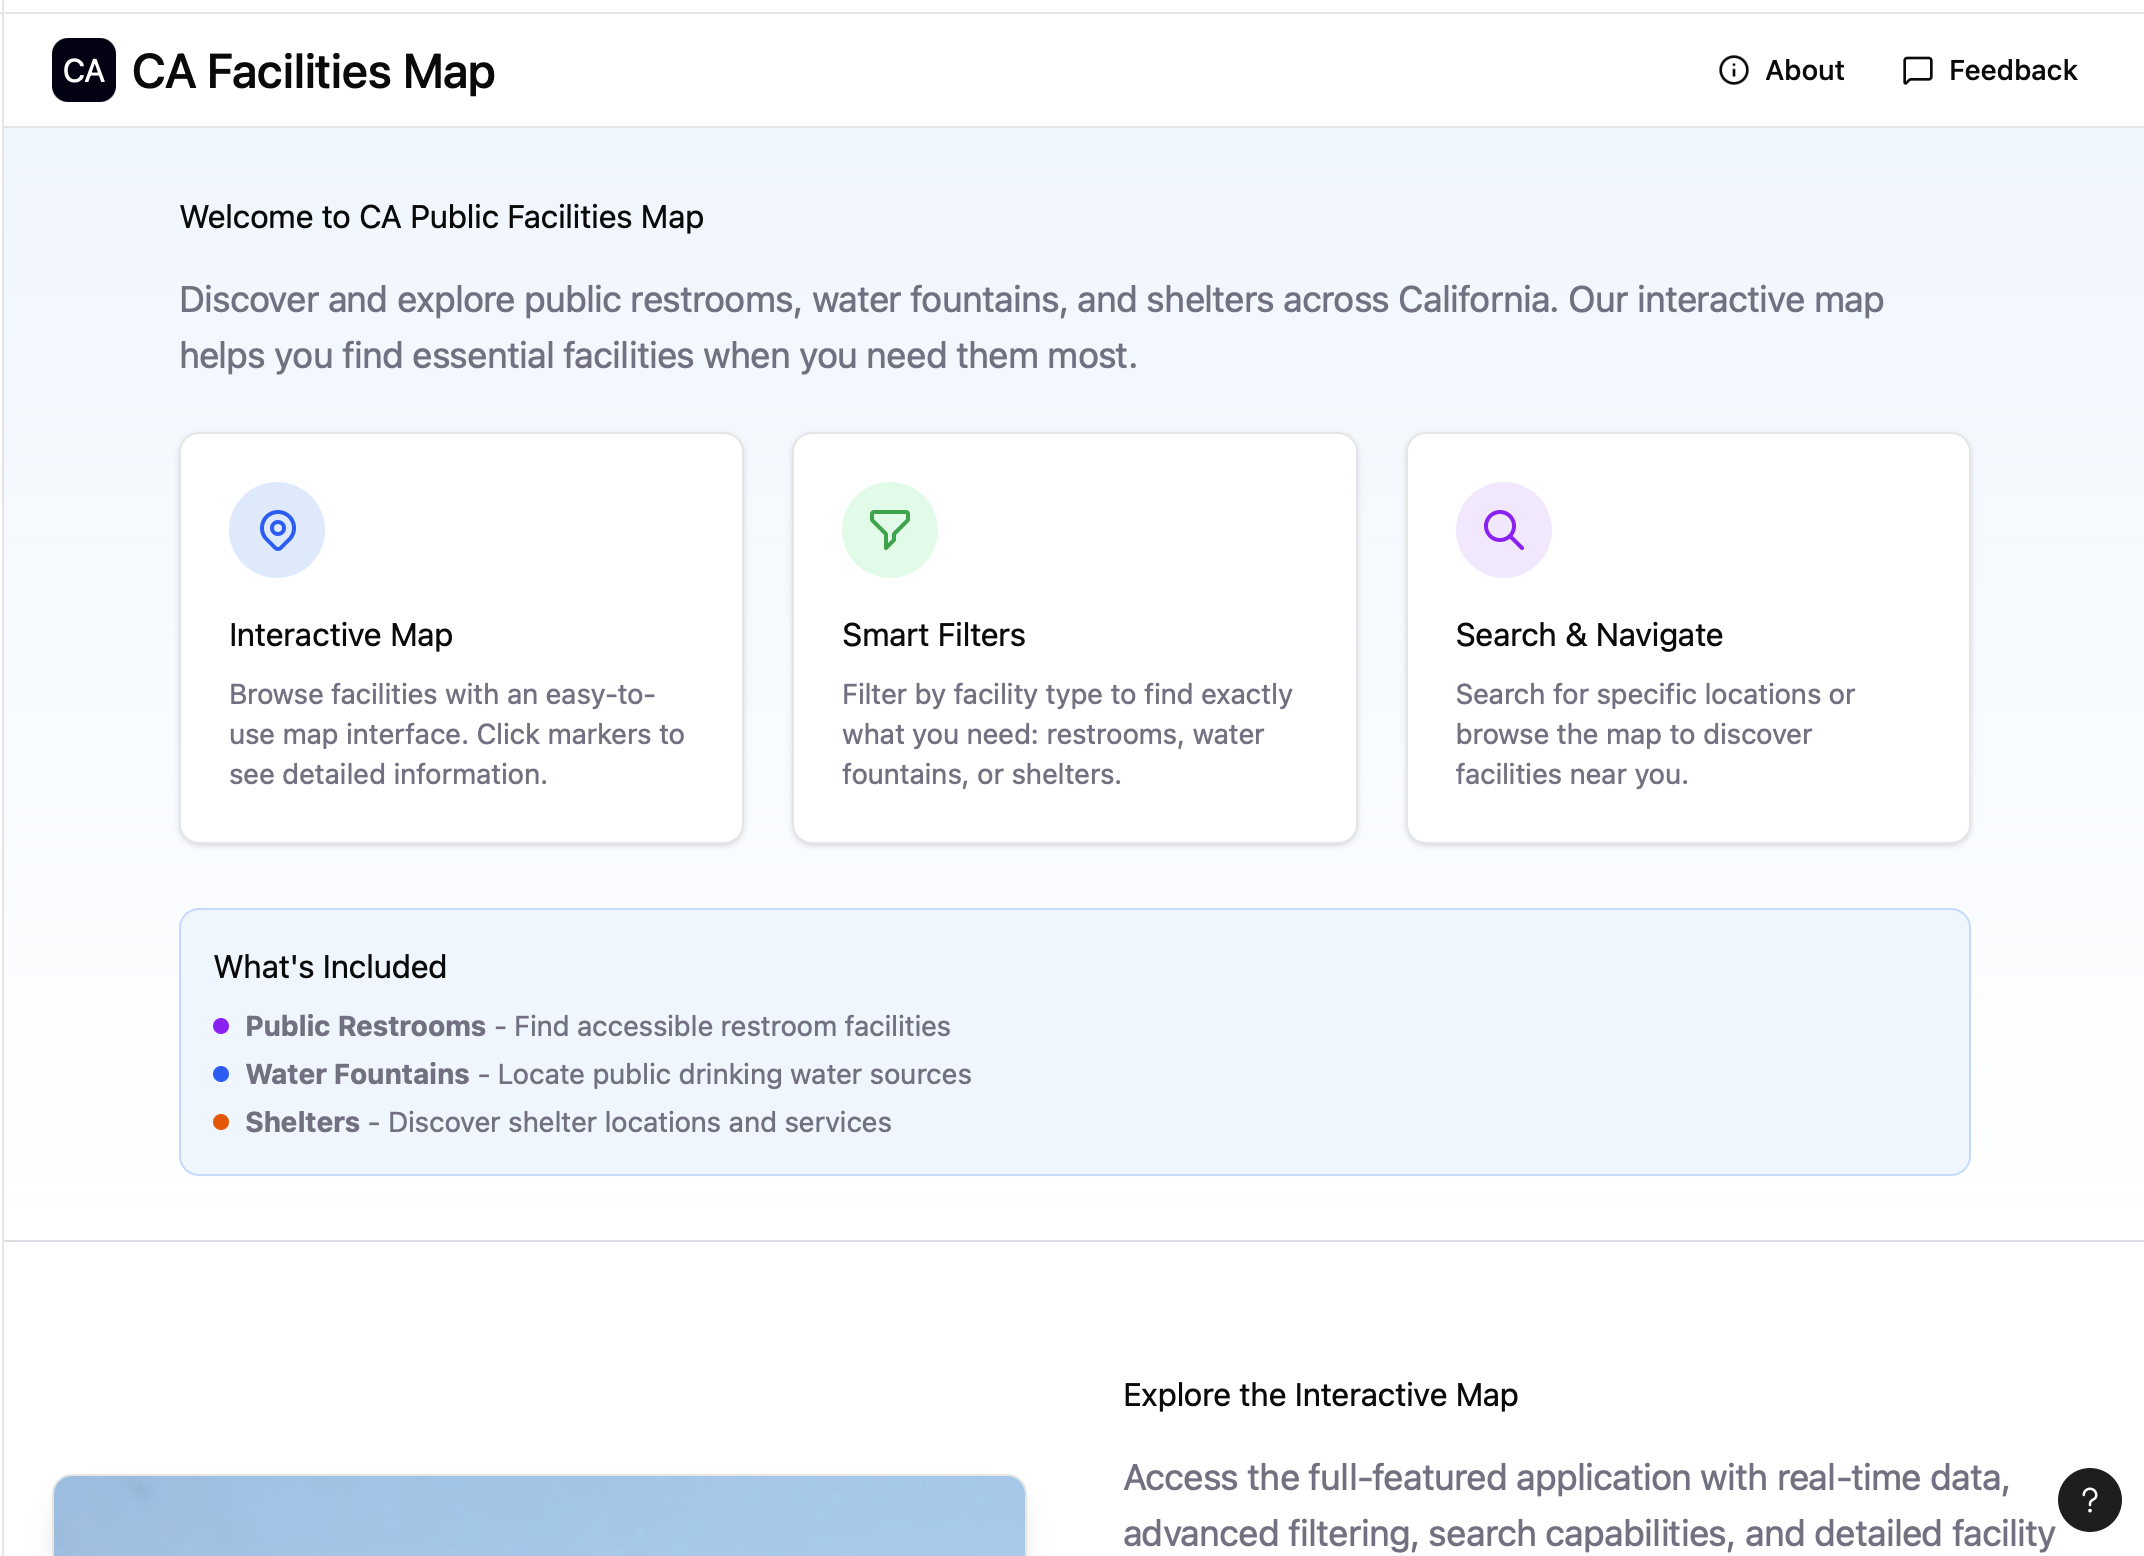The image size is (2144, 1556).
Task: Click the Explore the Interactive Map heading
Action: click(1320, 1395)
